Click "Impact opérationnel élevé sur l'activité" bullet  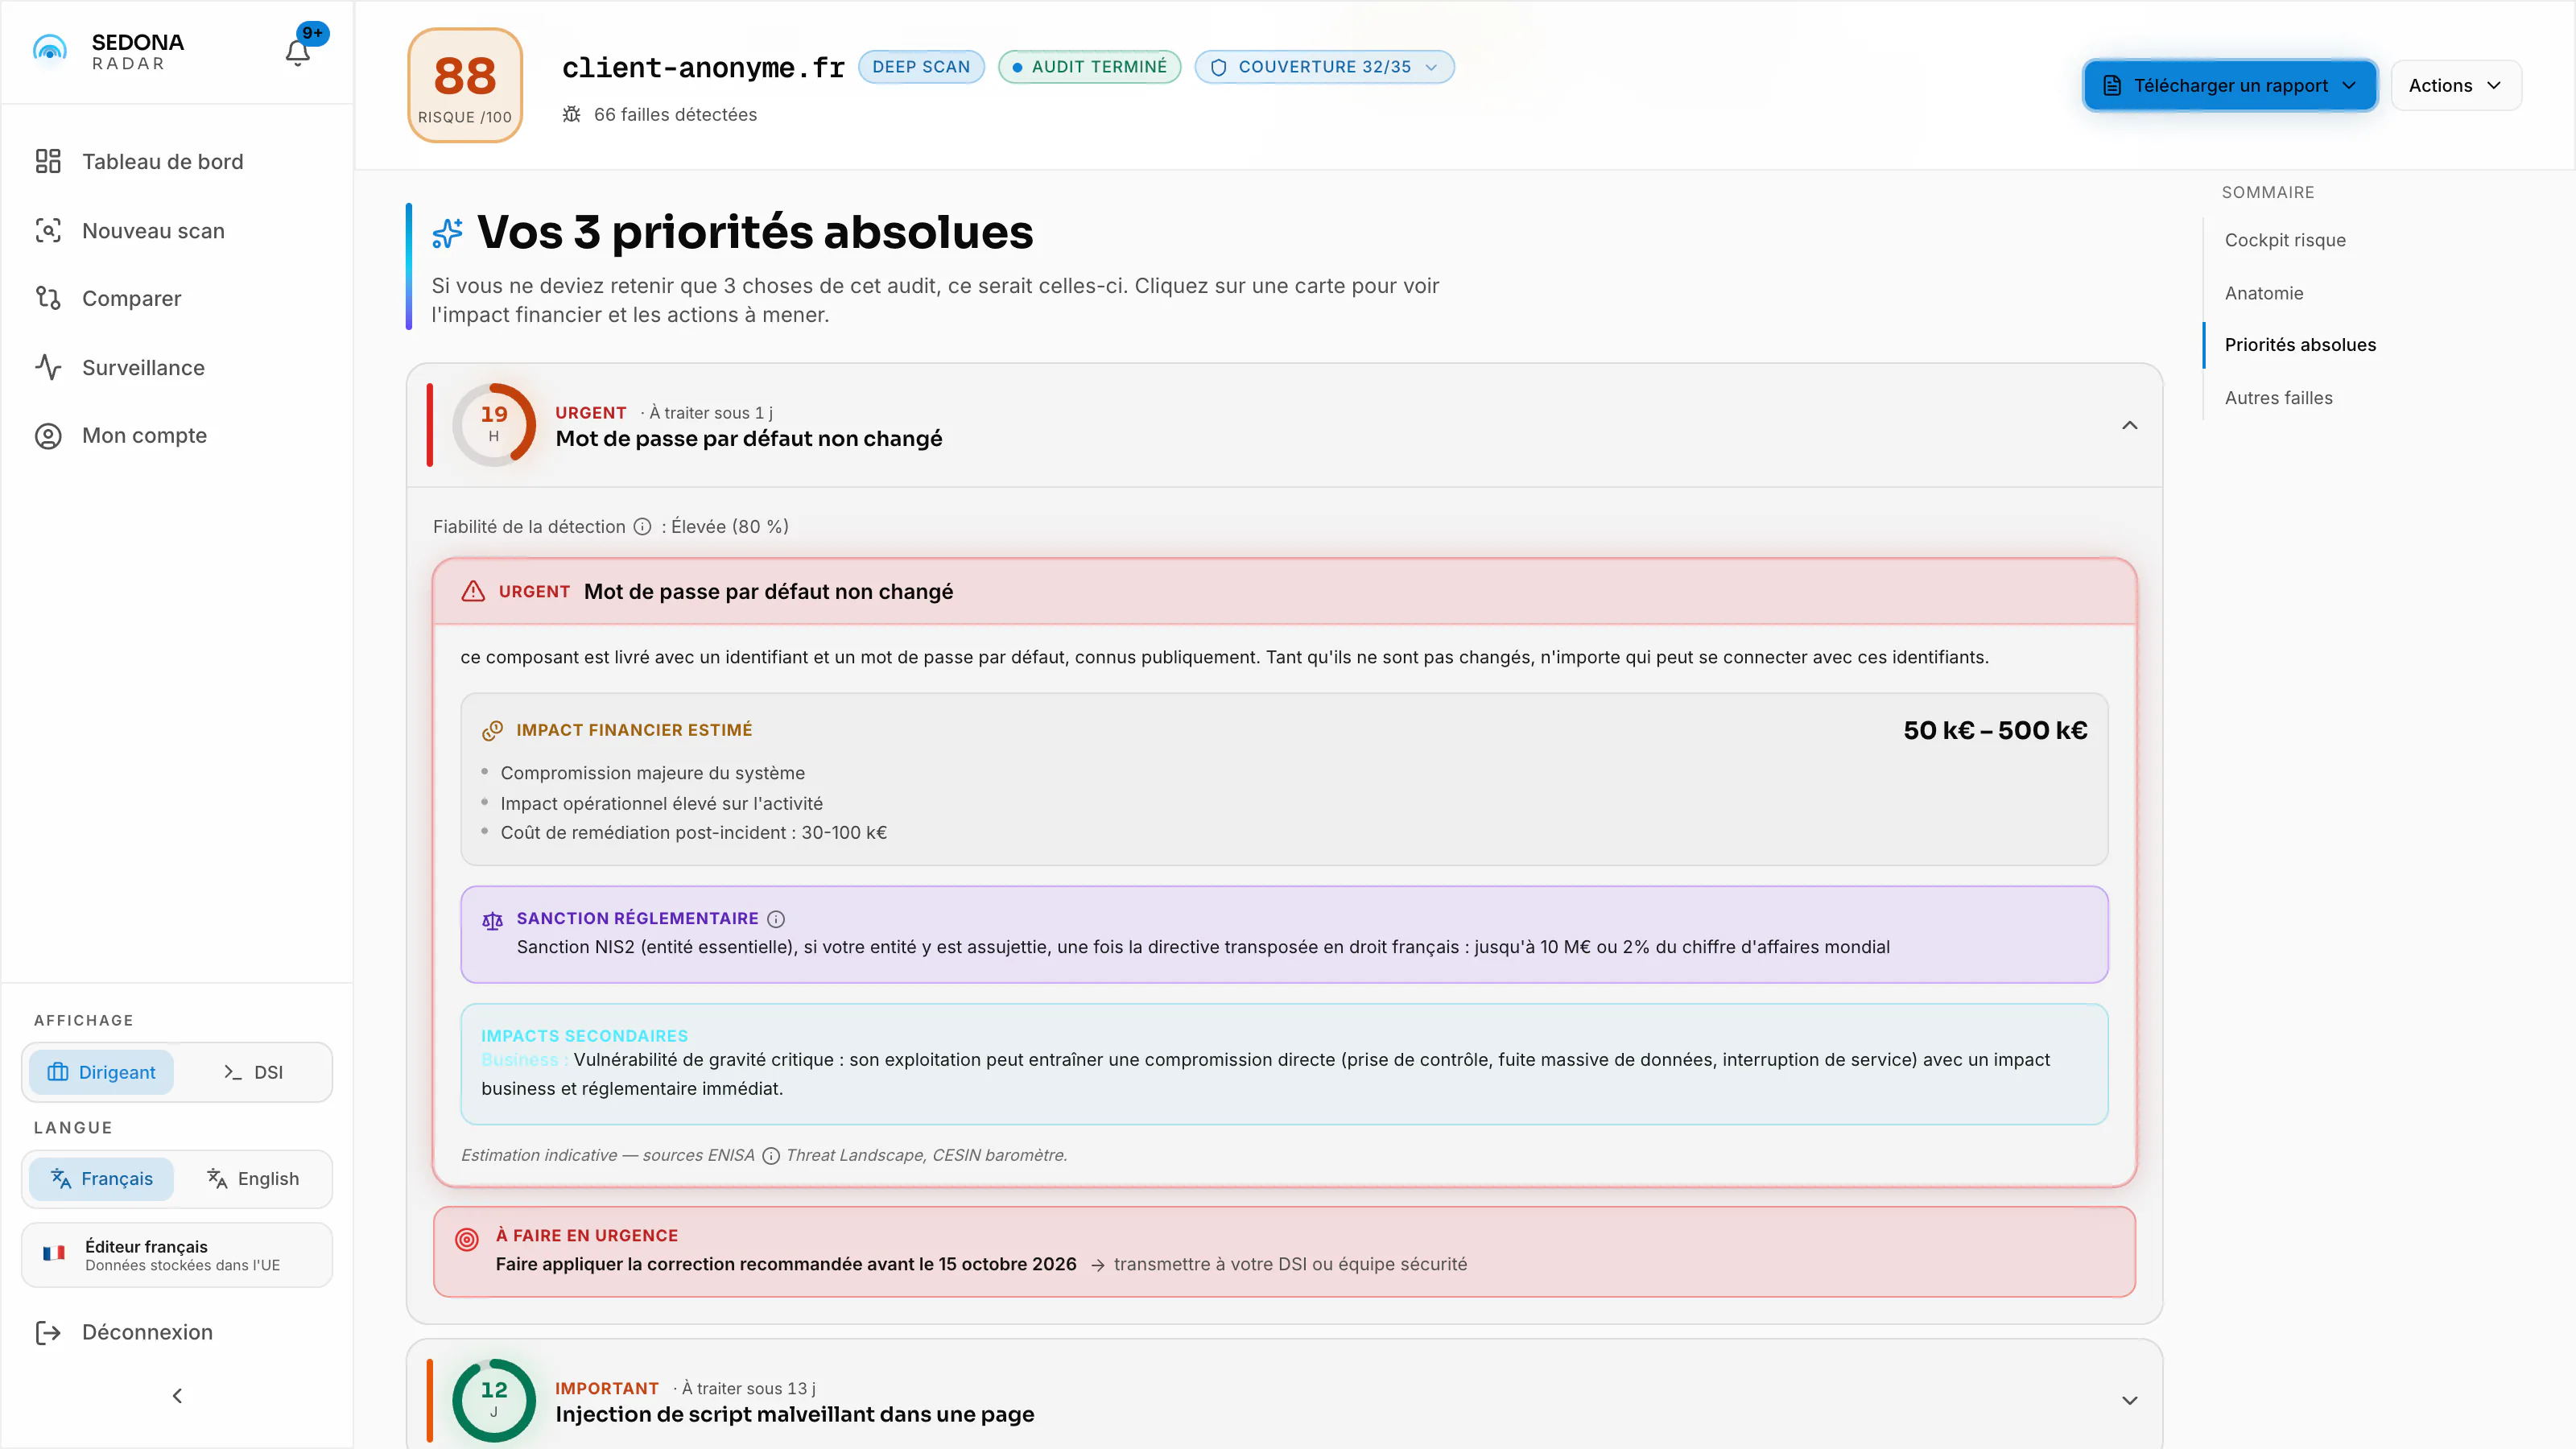661,804
